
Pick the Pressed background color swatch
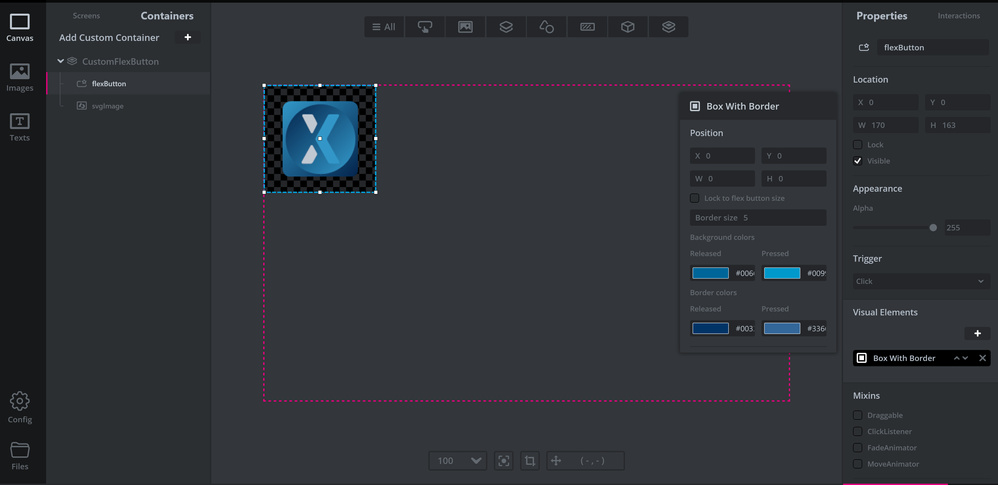[x=782, y=273]
